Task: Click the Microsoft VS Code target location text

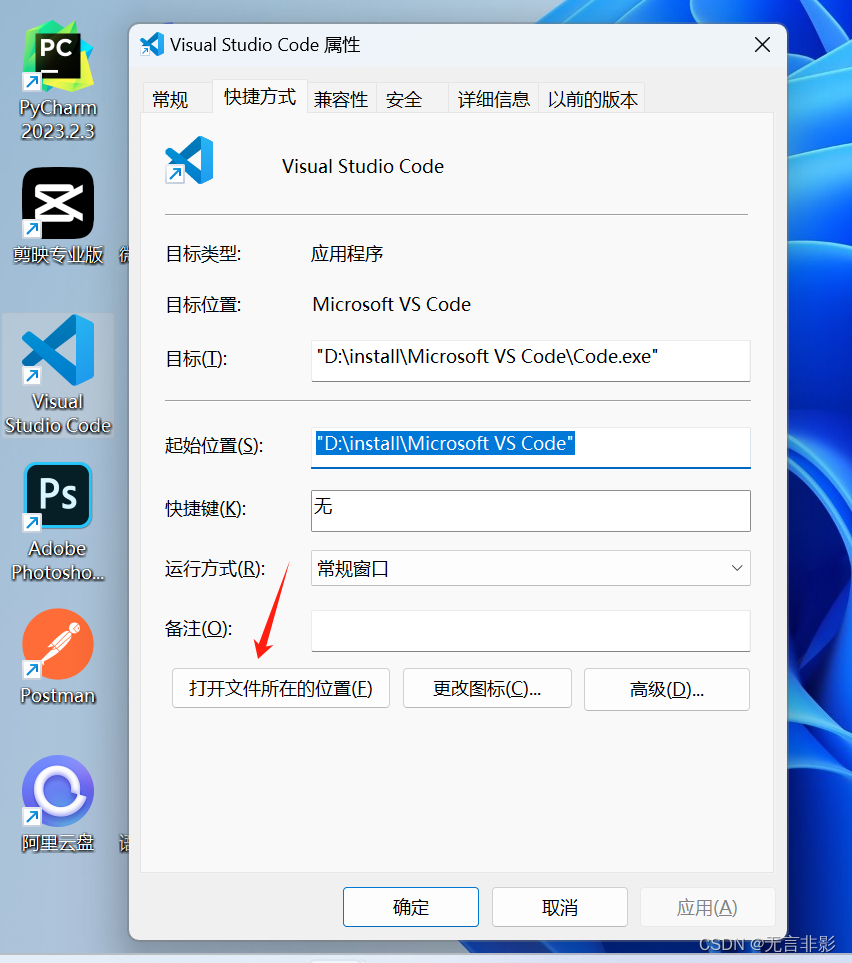Action: [392, 304]
